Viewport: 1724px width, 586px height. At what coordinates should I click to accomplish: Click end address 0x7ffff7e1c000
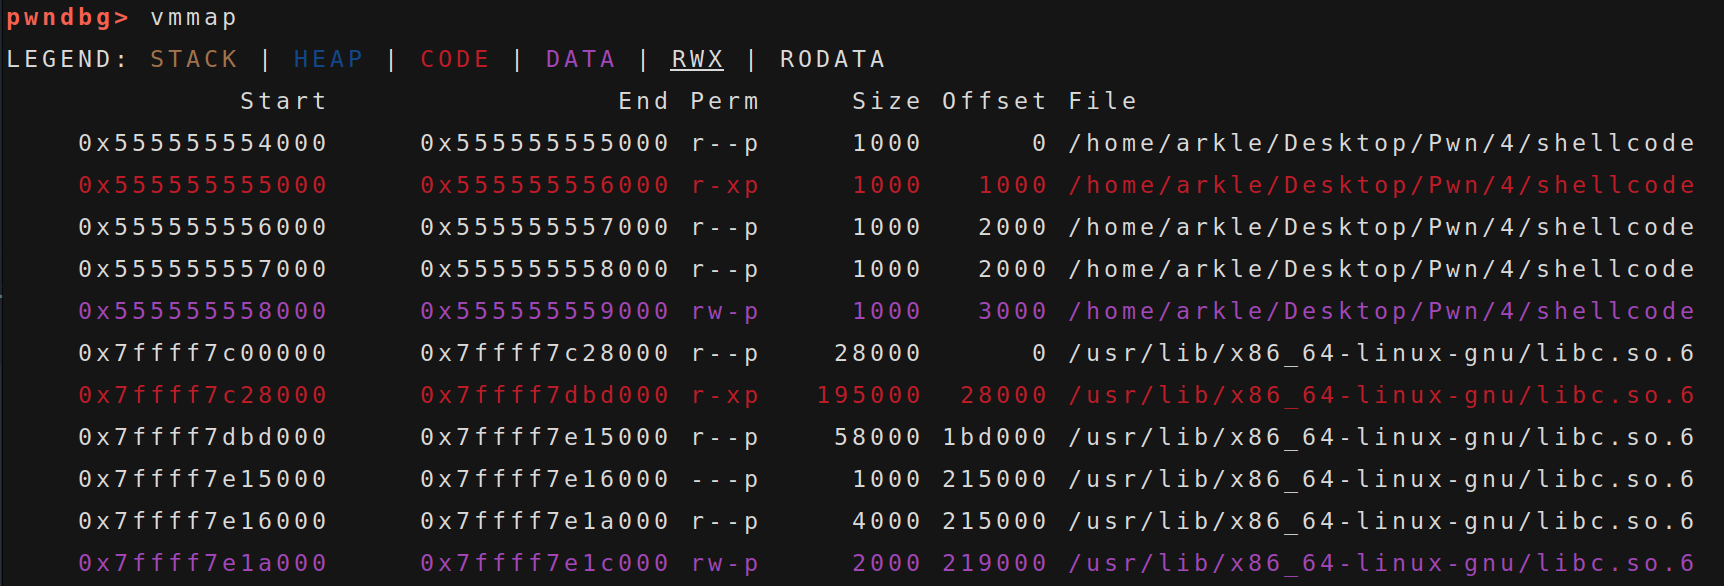tap(545, 564)
